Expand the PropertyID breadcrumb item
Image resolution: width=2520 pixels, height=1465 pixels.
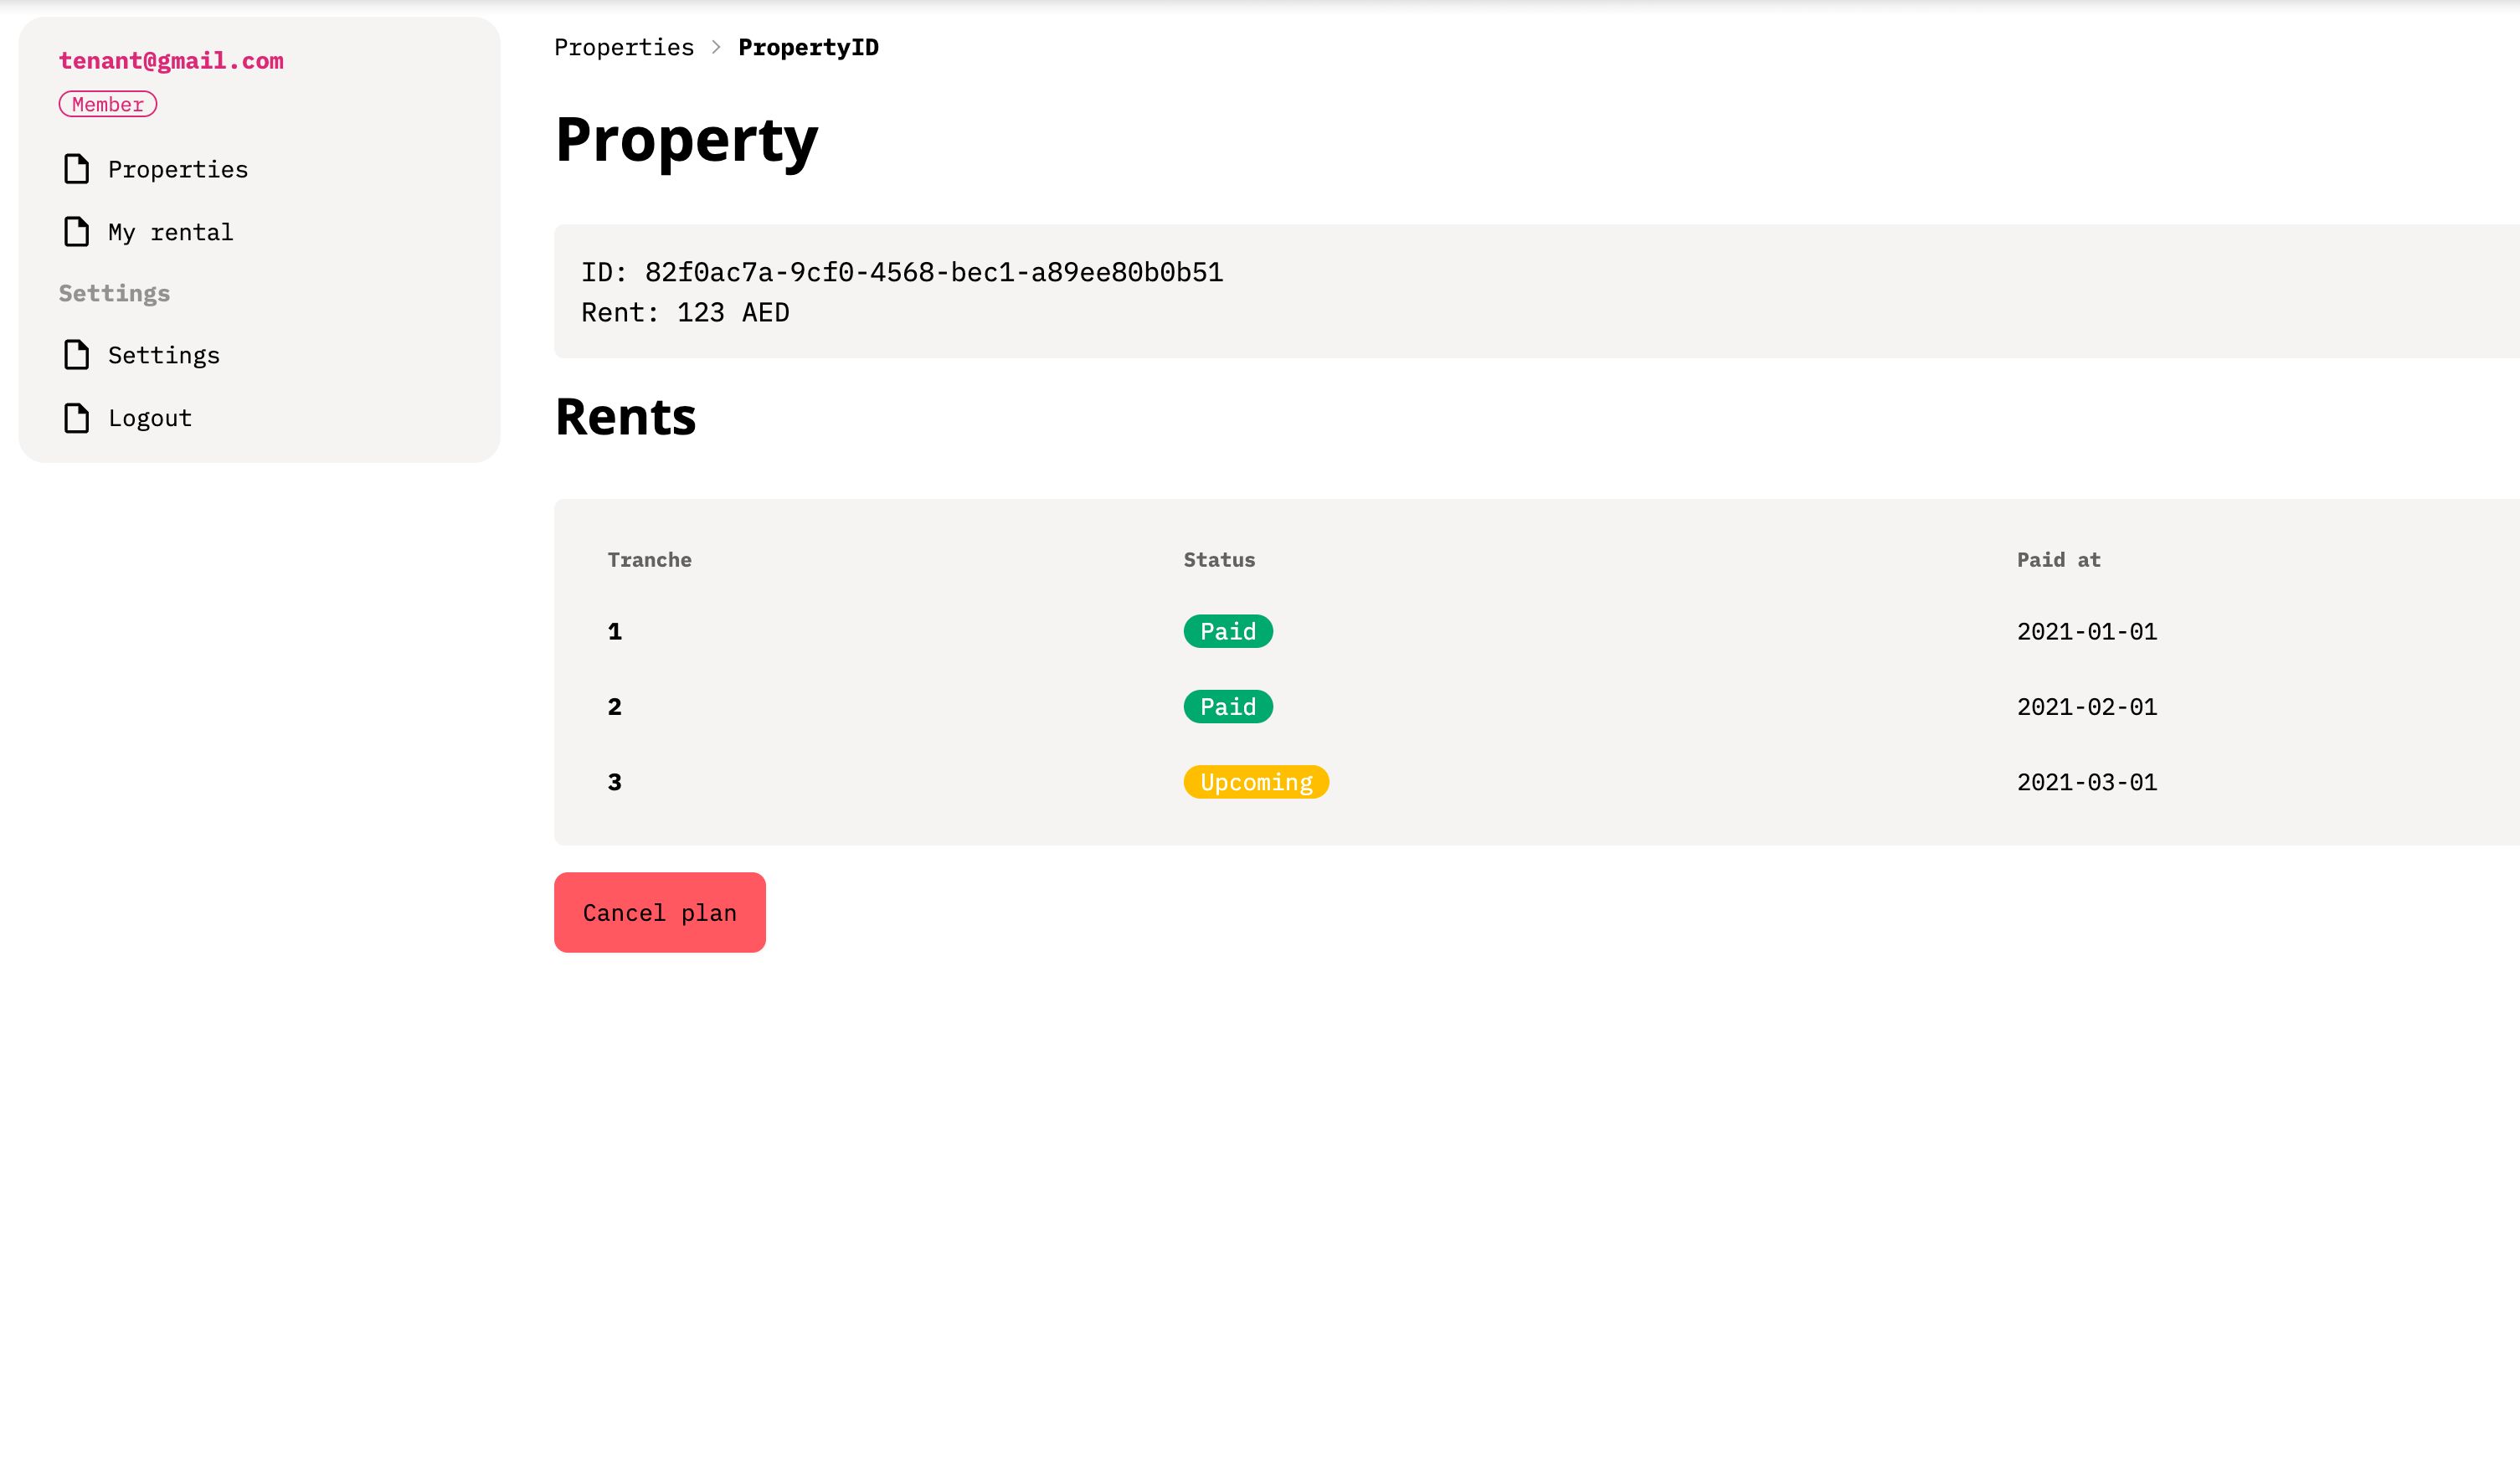click(x=807, y=47)
